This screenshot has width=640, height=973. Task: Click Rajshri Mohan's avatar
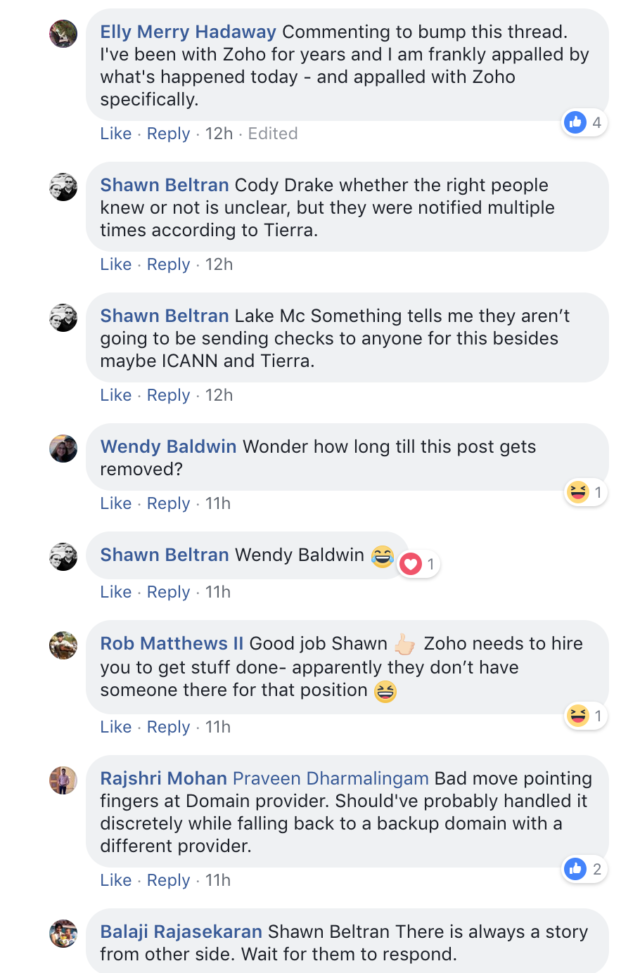(63, 780)
